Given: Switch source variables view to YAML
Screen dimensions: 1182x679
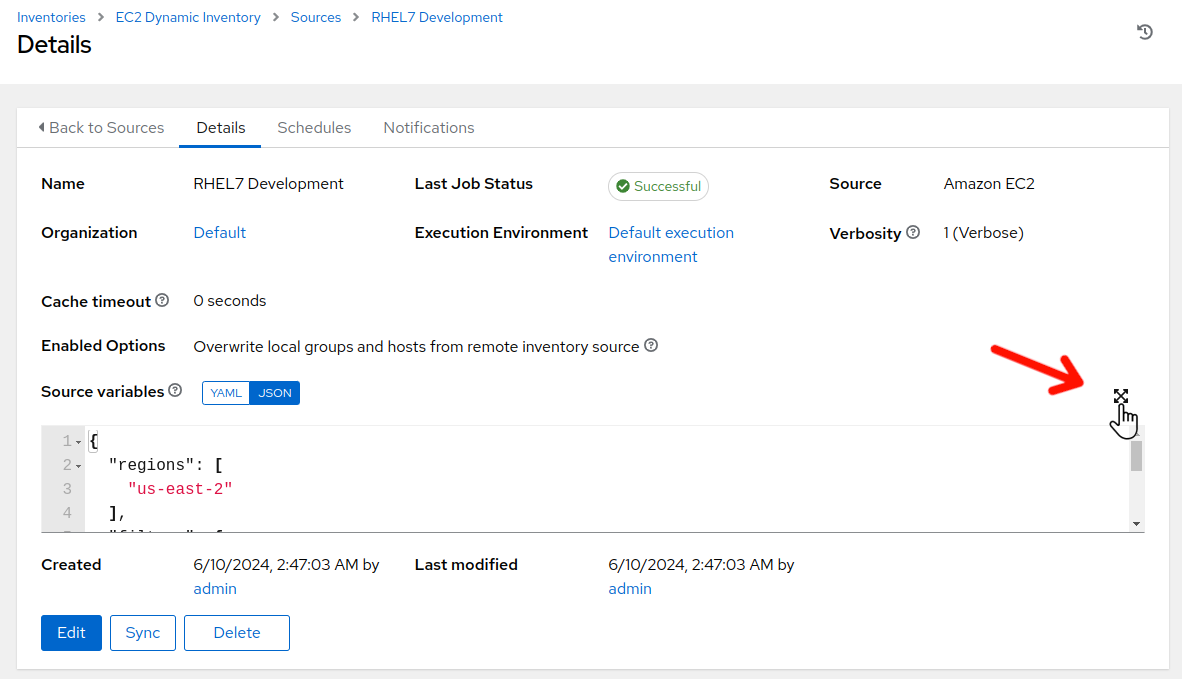Looking at the screenshot, I should (225, 393).
